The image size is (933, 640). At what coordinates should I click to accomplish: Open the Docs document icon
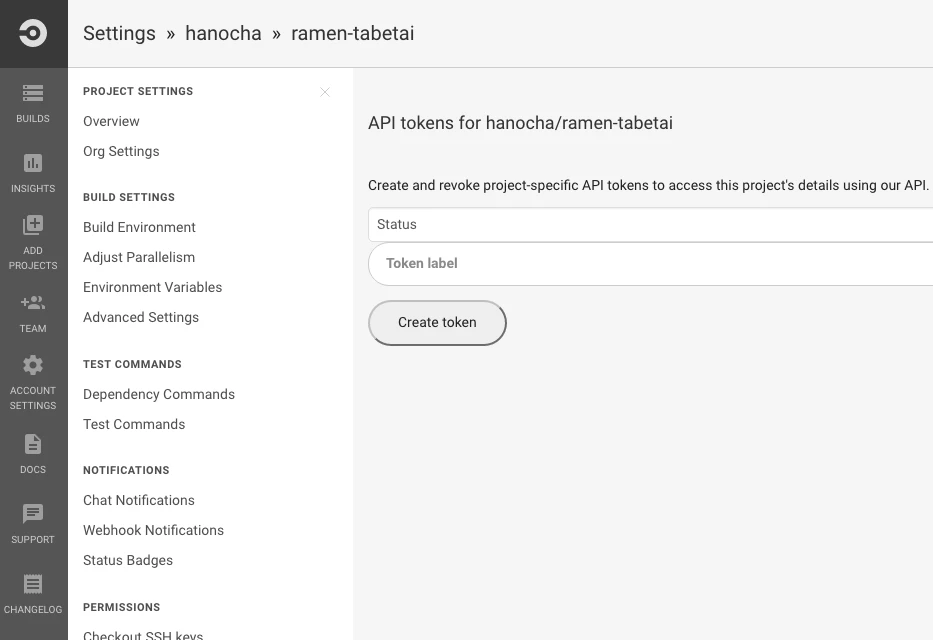(33, 444)
